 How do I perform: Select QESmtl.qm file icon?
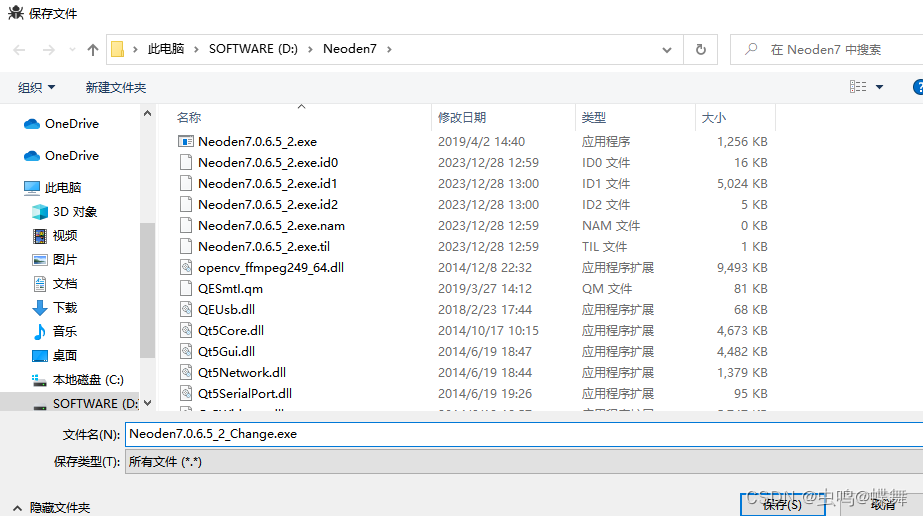[x=186, y=288]
